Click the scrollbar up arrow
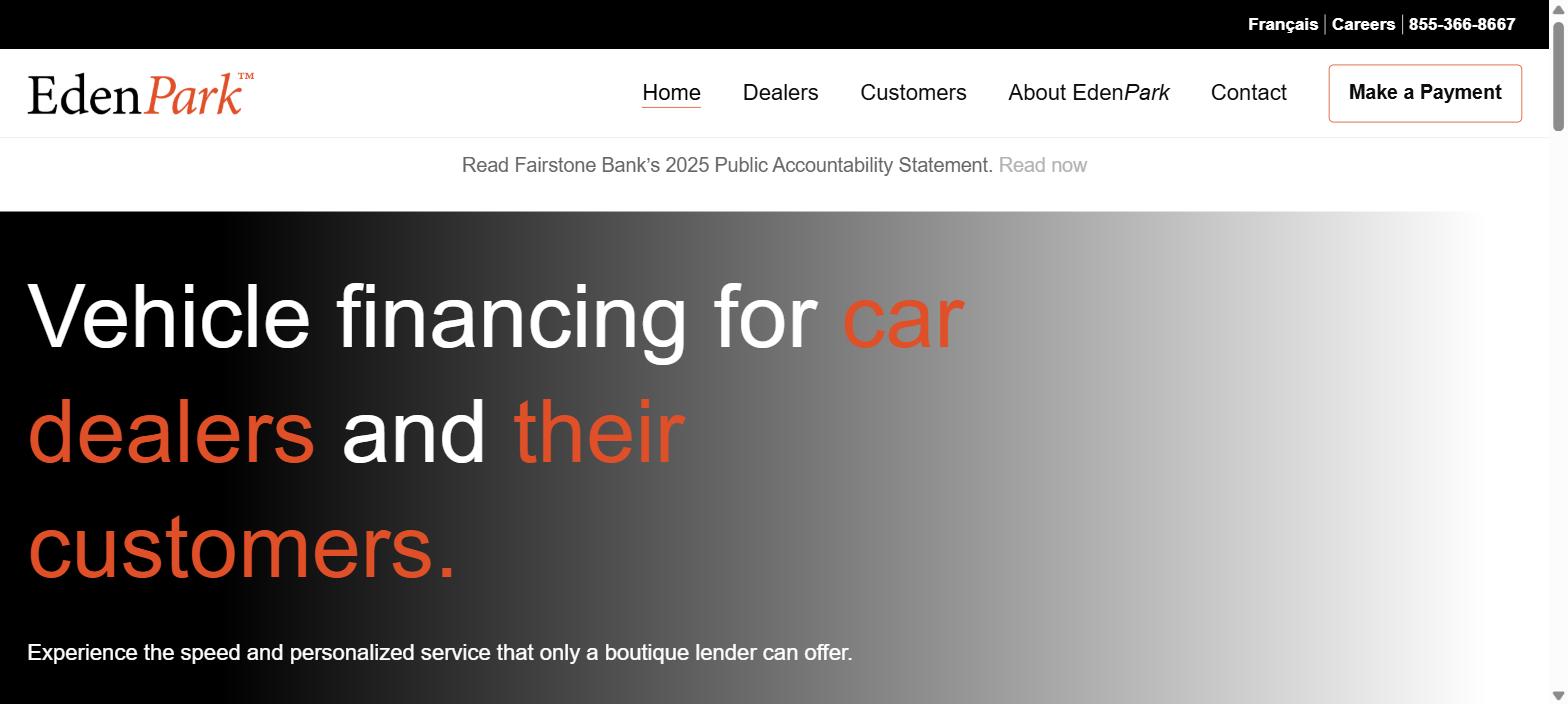1568x704 pixels. point(1558,8)
